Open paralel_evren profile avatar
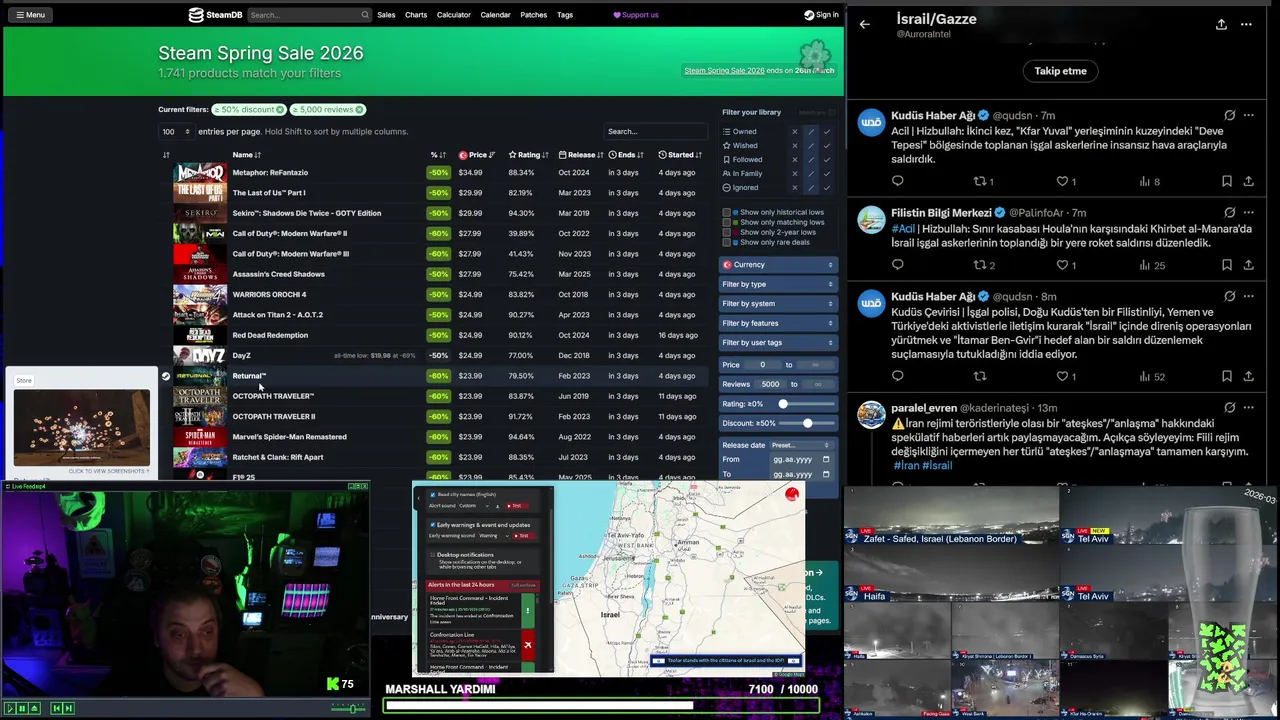 click(872, 414)
